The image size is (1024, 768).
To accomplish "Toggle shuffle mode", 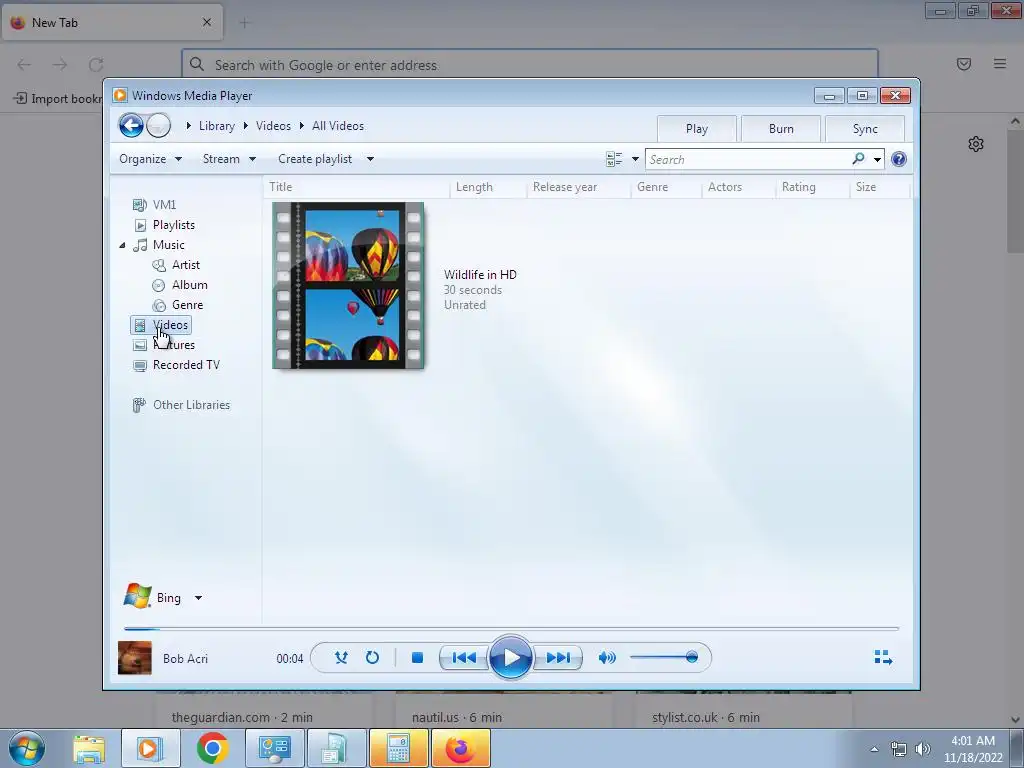I will click(341, 658).
